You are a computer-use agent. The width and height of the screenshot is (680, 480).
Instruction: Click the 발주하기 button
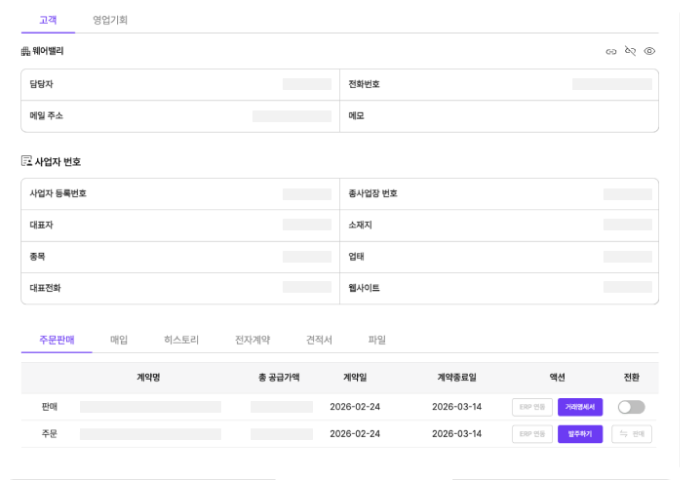tap(580, 434)
